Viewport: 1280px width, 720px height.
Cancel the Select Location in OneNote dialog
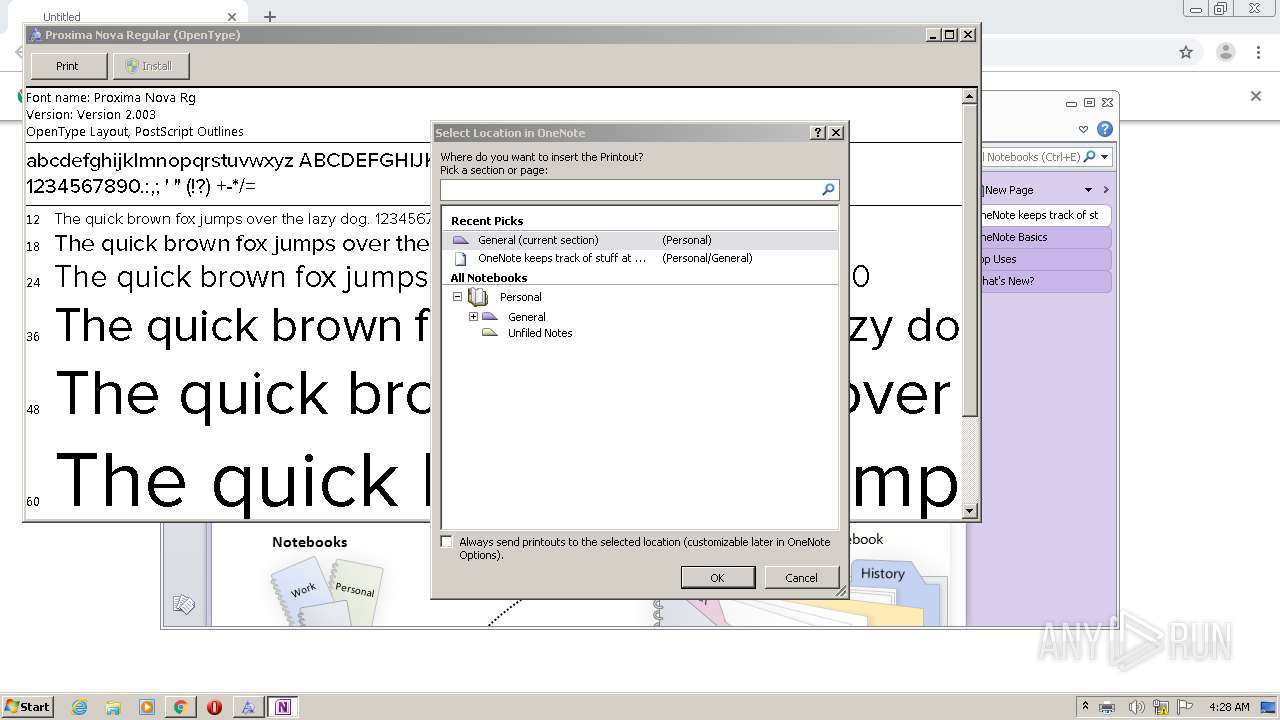801,578
